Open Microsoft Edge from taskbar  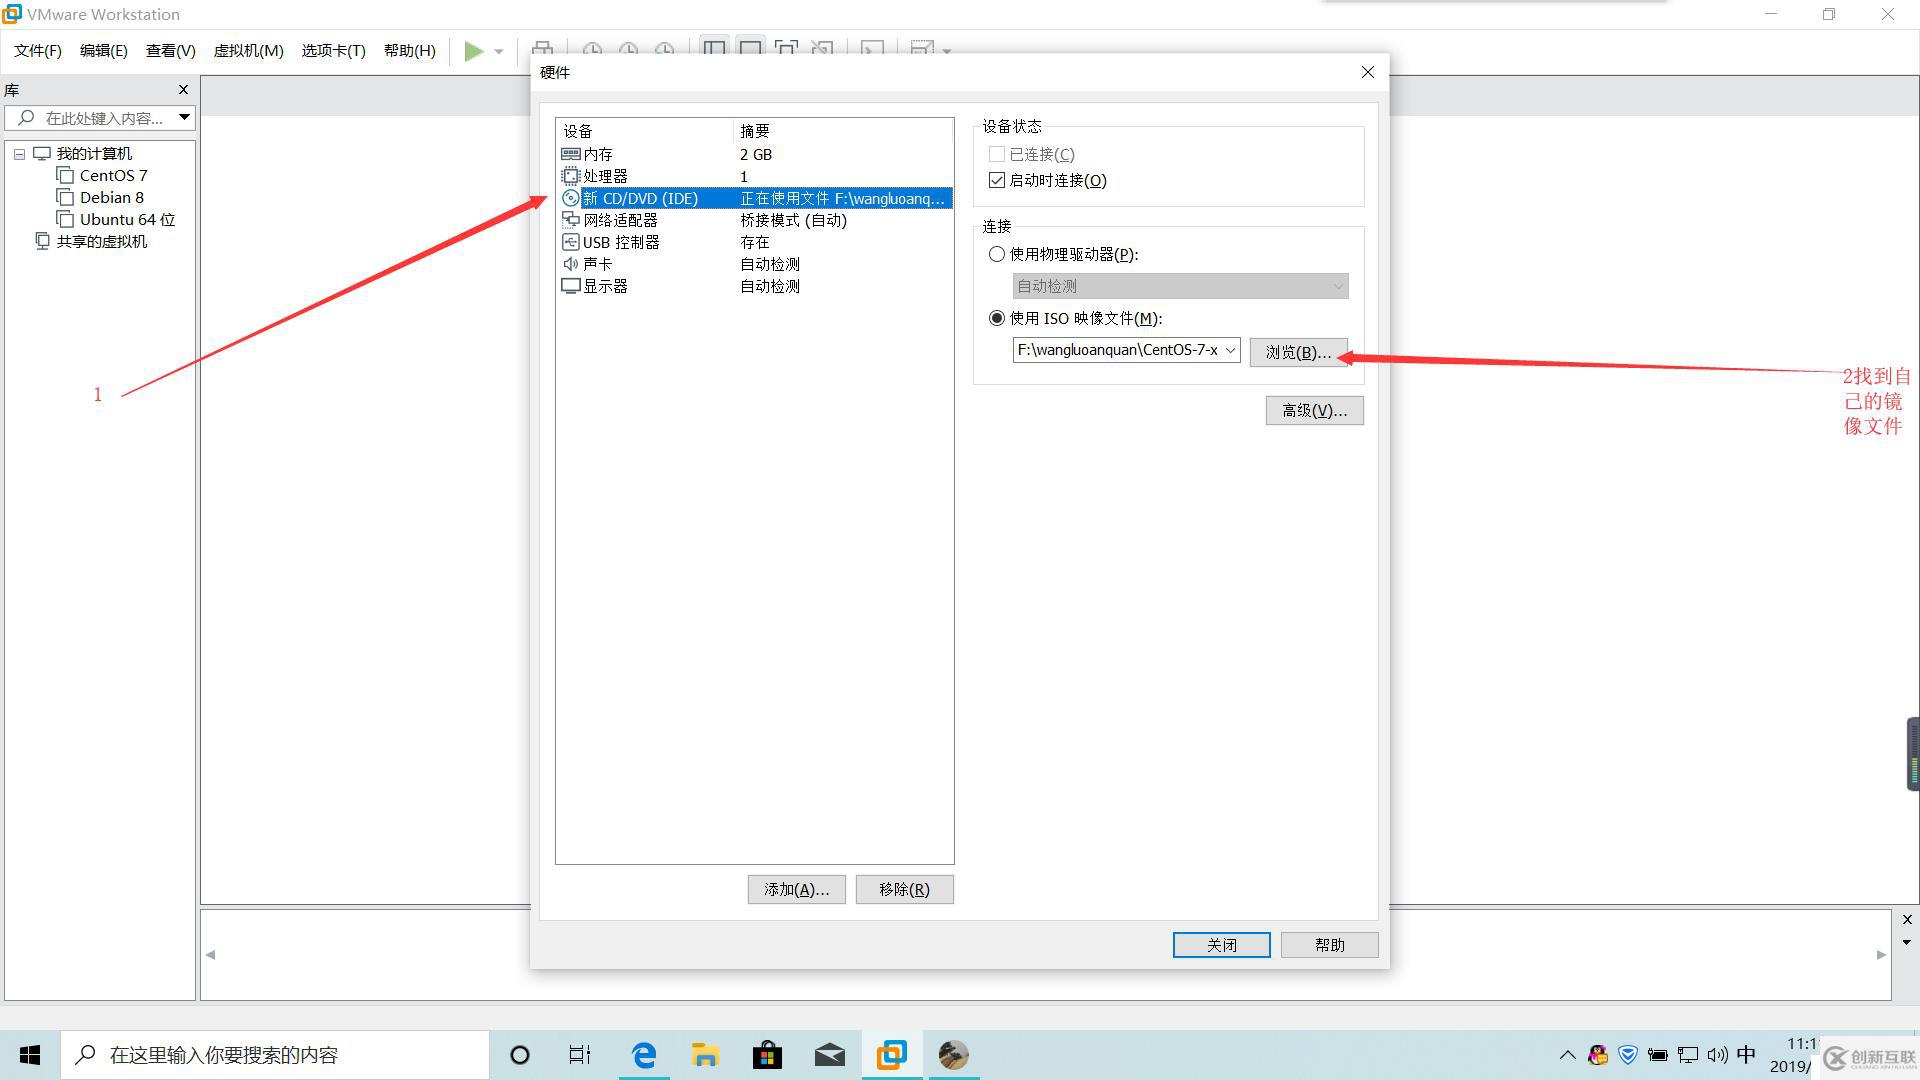[x=644, y=1055]
